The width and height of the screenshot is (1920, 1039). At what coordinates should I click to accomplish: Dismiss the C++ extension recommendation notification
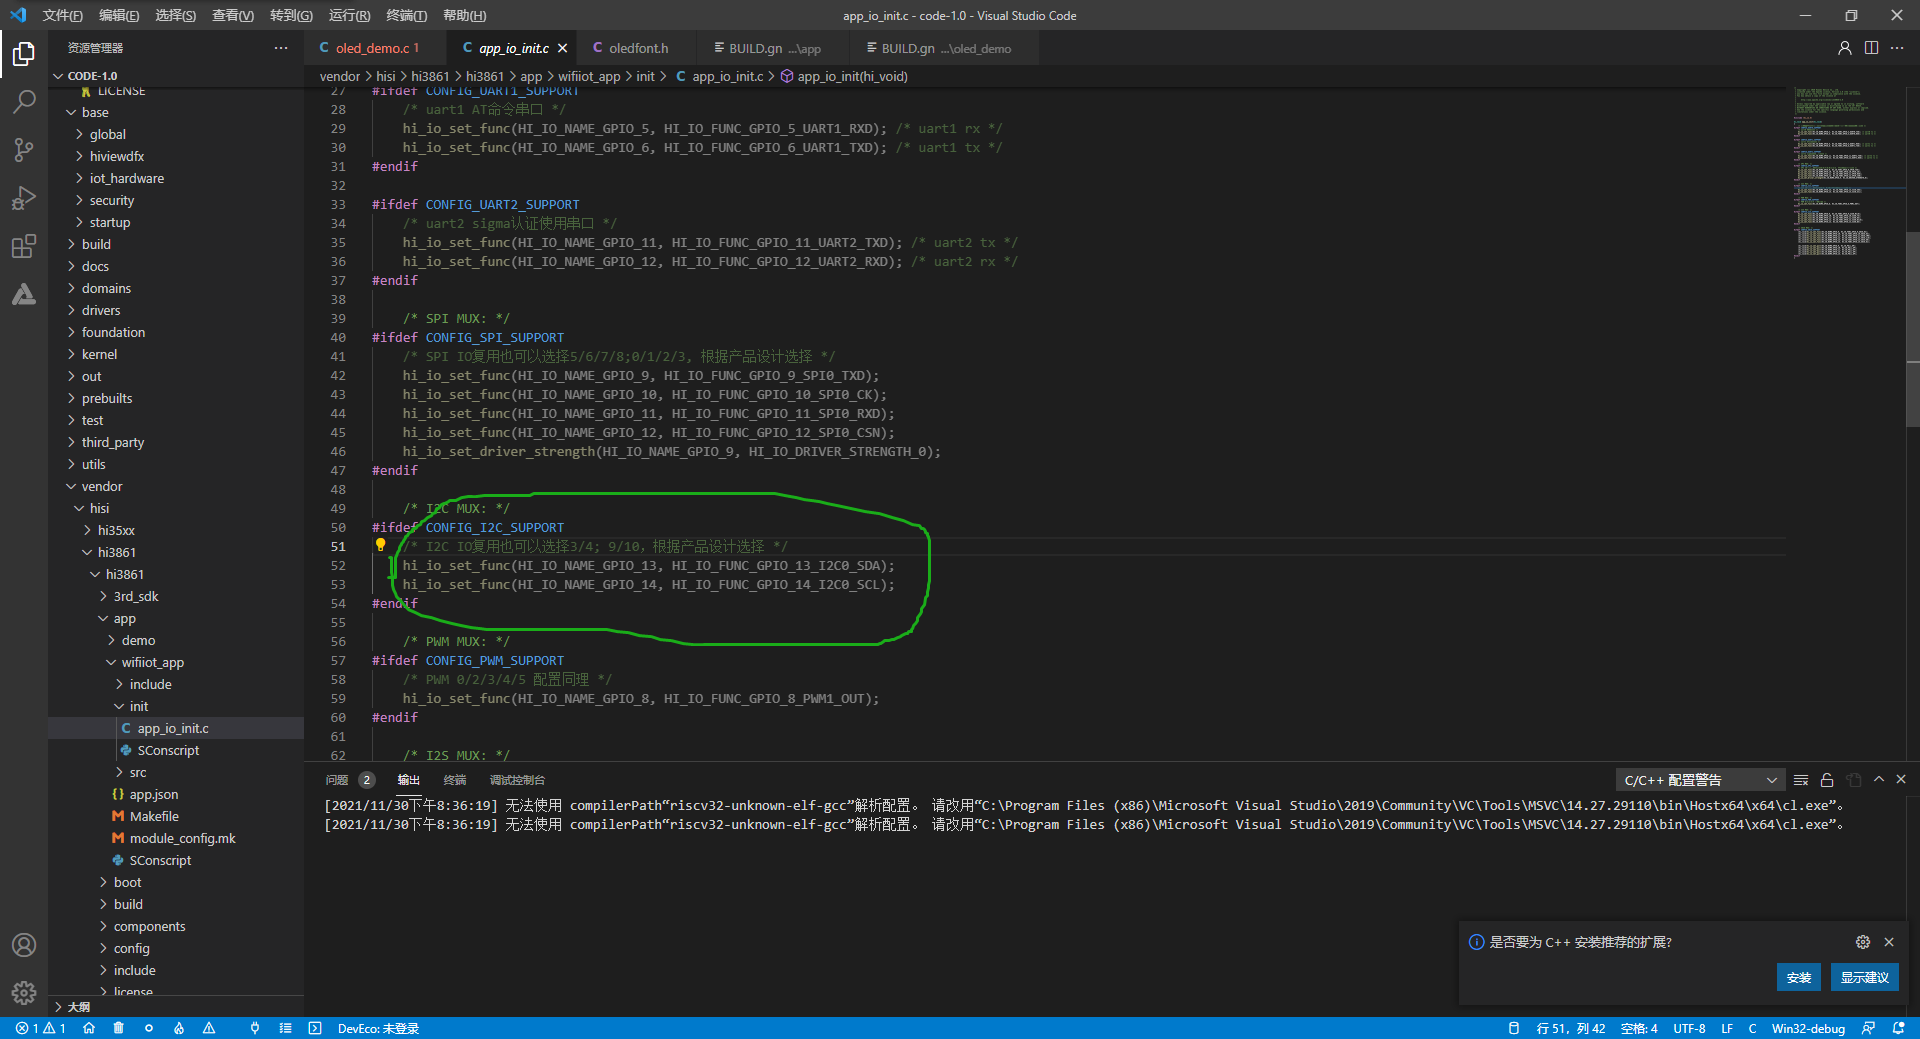[1889, 942]
